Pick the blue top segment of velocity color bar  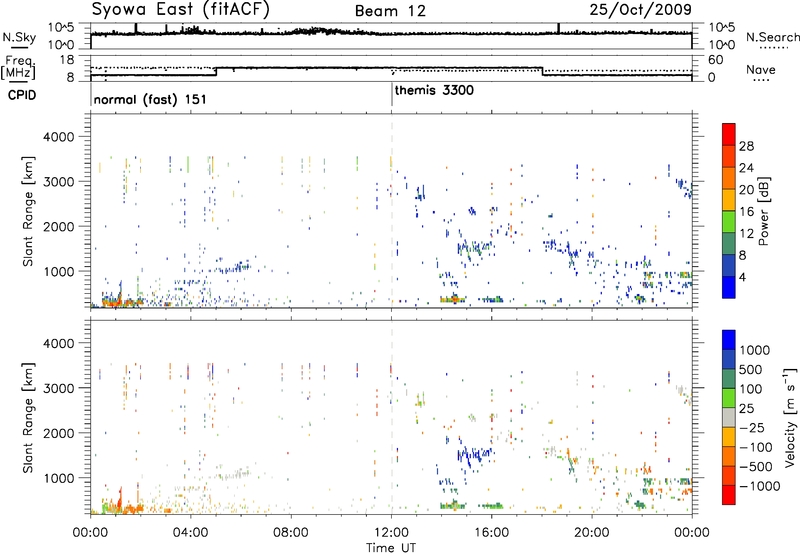729,340
